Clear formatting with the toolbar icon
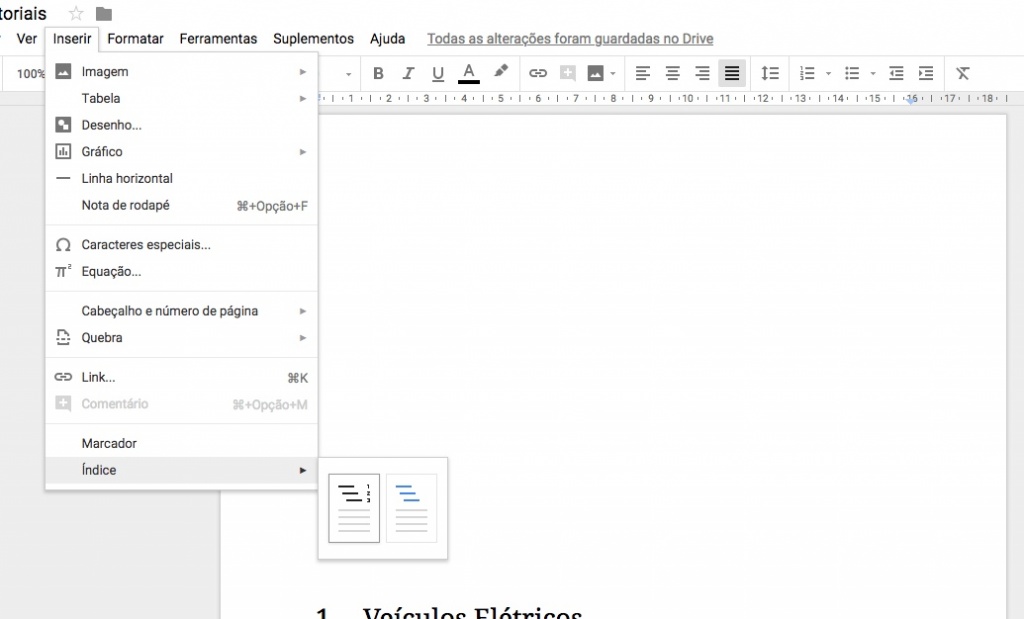The height and width of the screenshot is (619, 1024). (962, 72)
